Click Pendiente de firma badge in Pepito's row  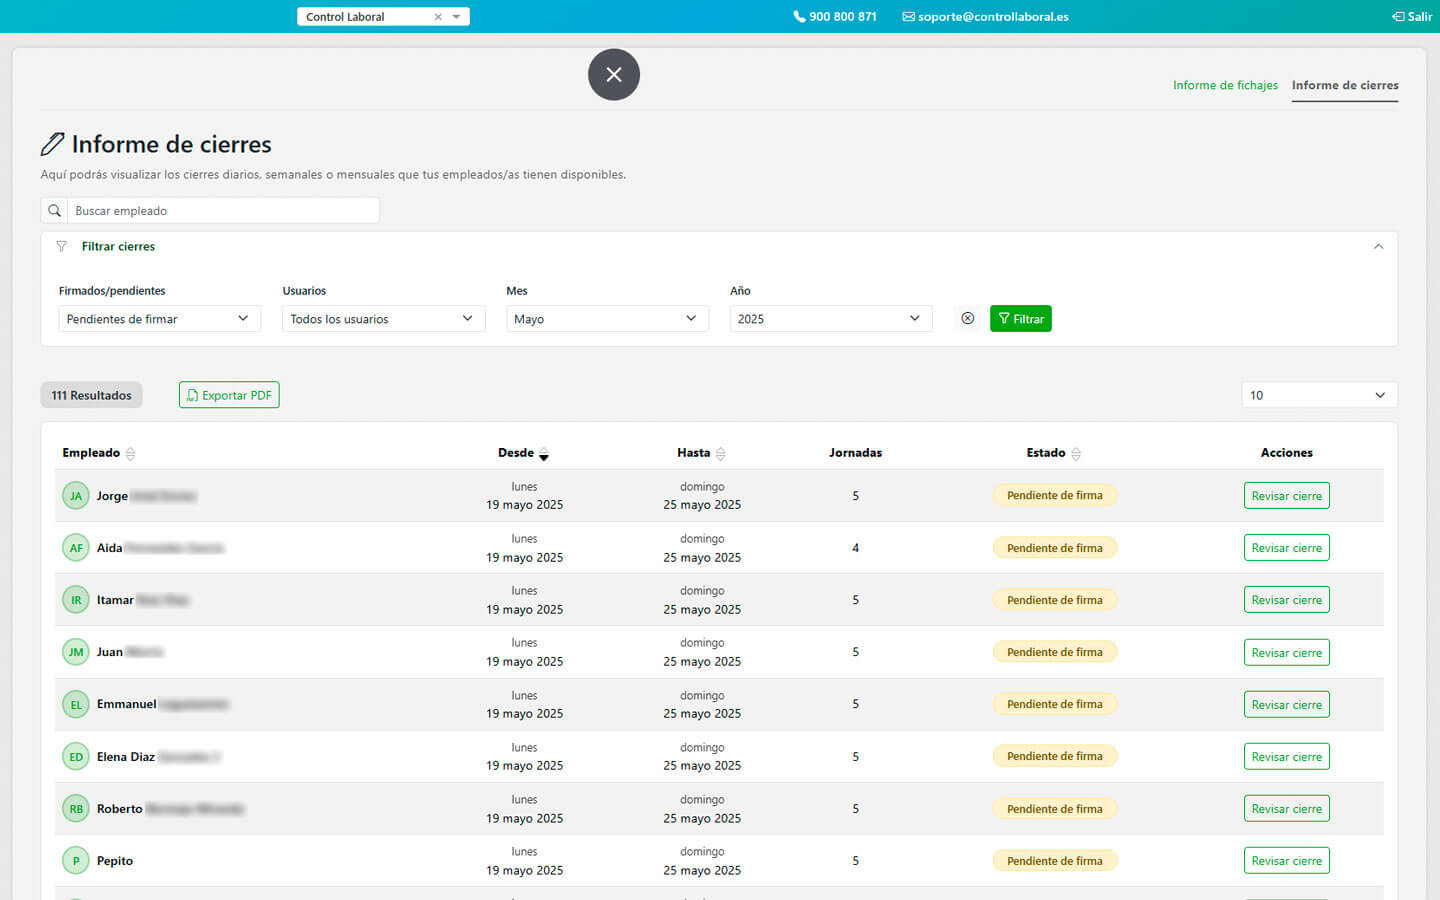pos(1055,861)
